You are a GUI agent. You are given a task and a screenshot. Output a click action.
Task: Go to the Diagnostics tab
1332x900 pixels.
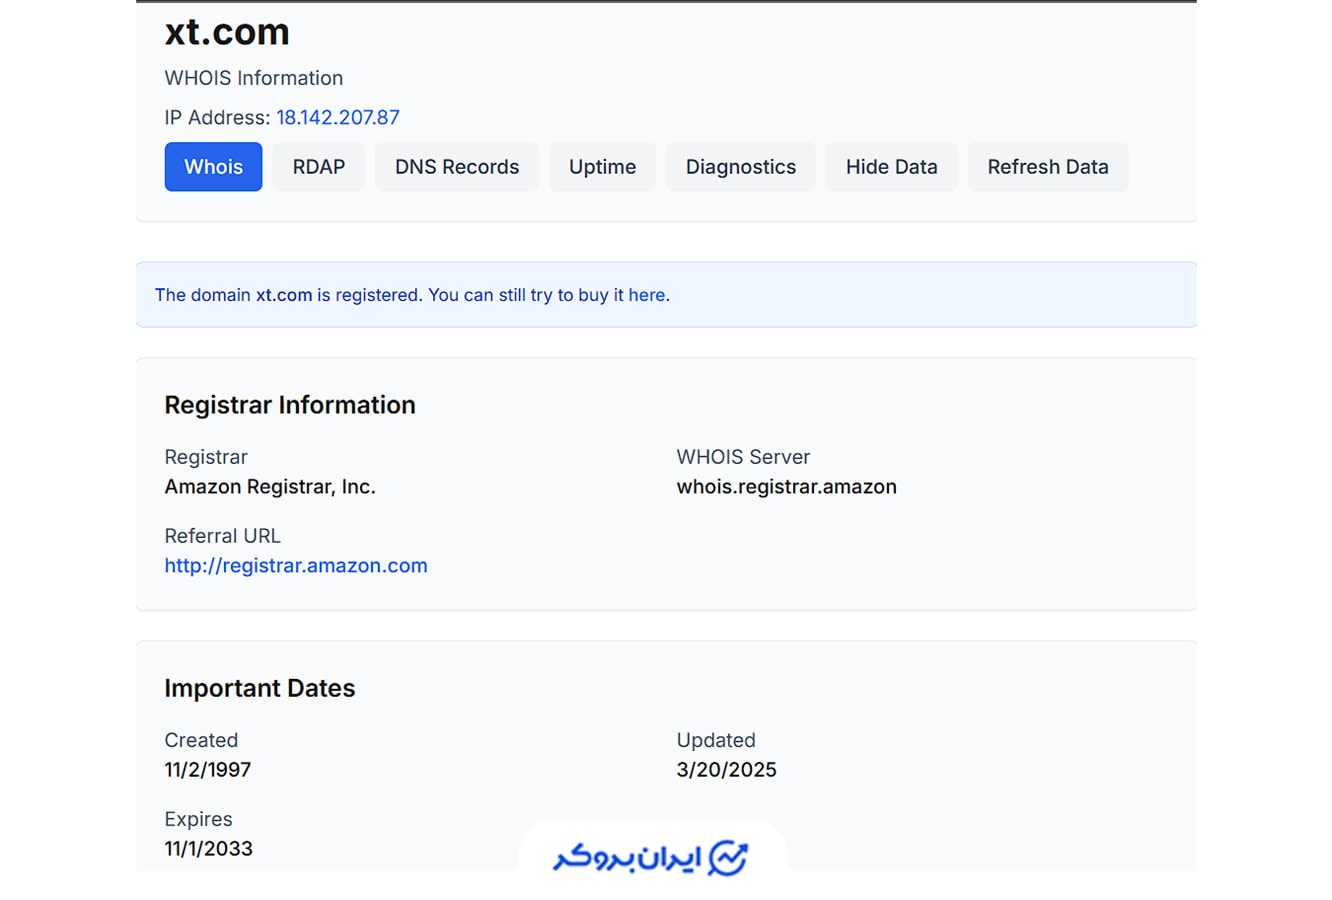click(x=740, y=167)
